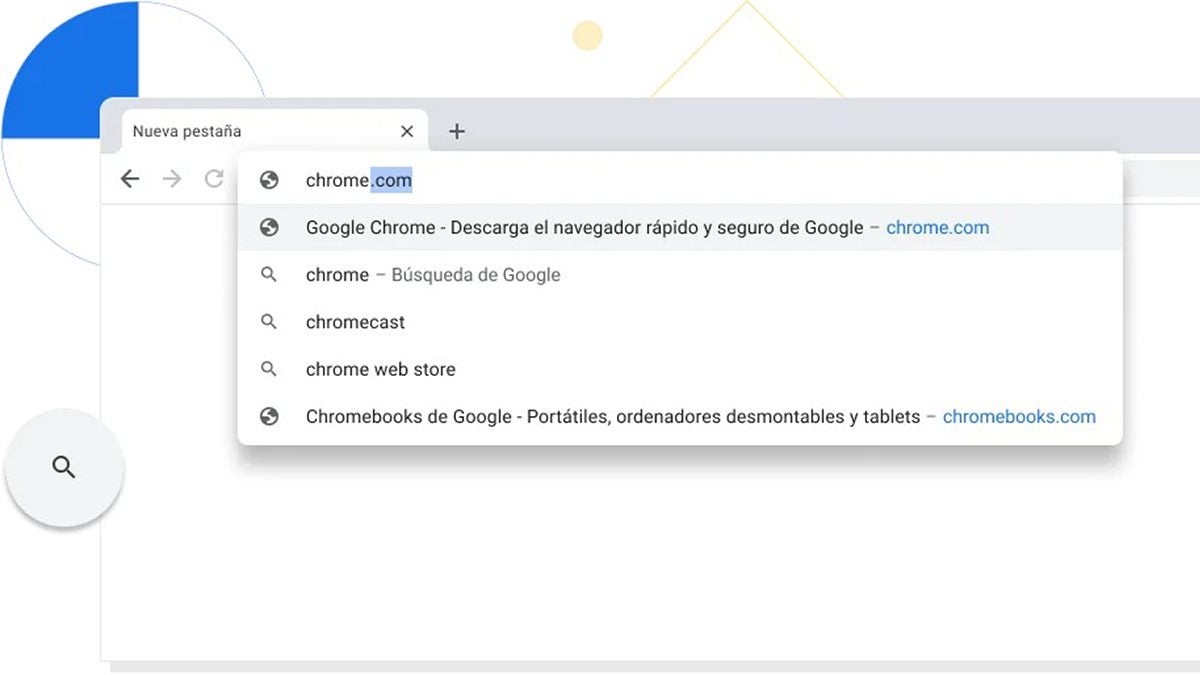Close the Nueva pestaña tab
This screenshot has width=1200, height=675.
(407, 131)
